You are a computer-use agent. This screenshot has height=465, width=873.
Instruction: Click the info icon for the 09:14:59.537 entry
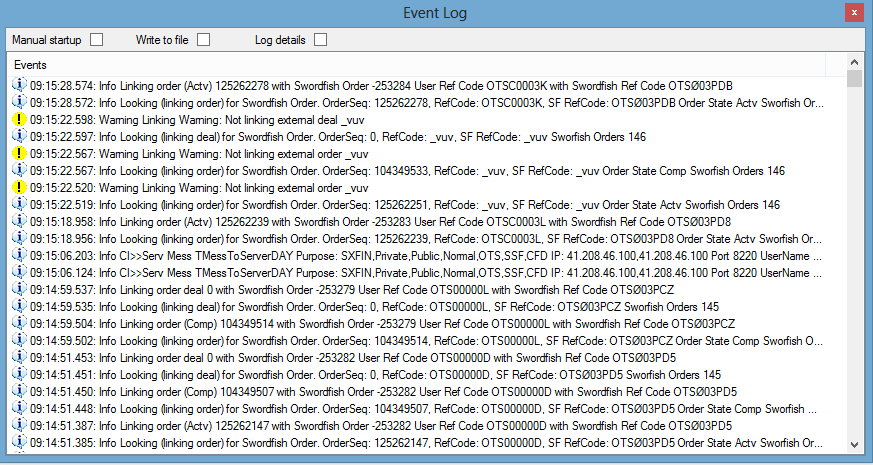tap(18, 289)
